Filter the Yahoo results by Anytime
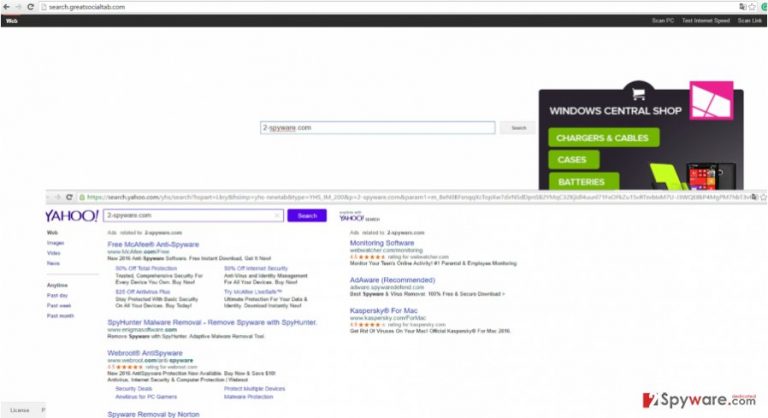The height and width of the screenshot is (418, 768). coord(57,285)
